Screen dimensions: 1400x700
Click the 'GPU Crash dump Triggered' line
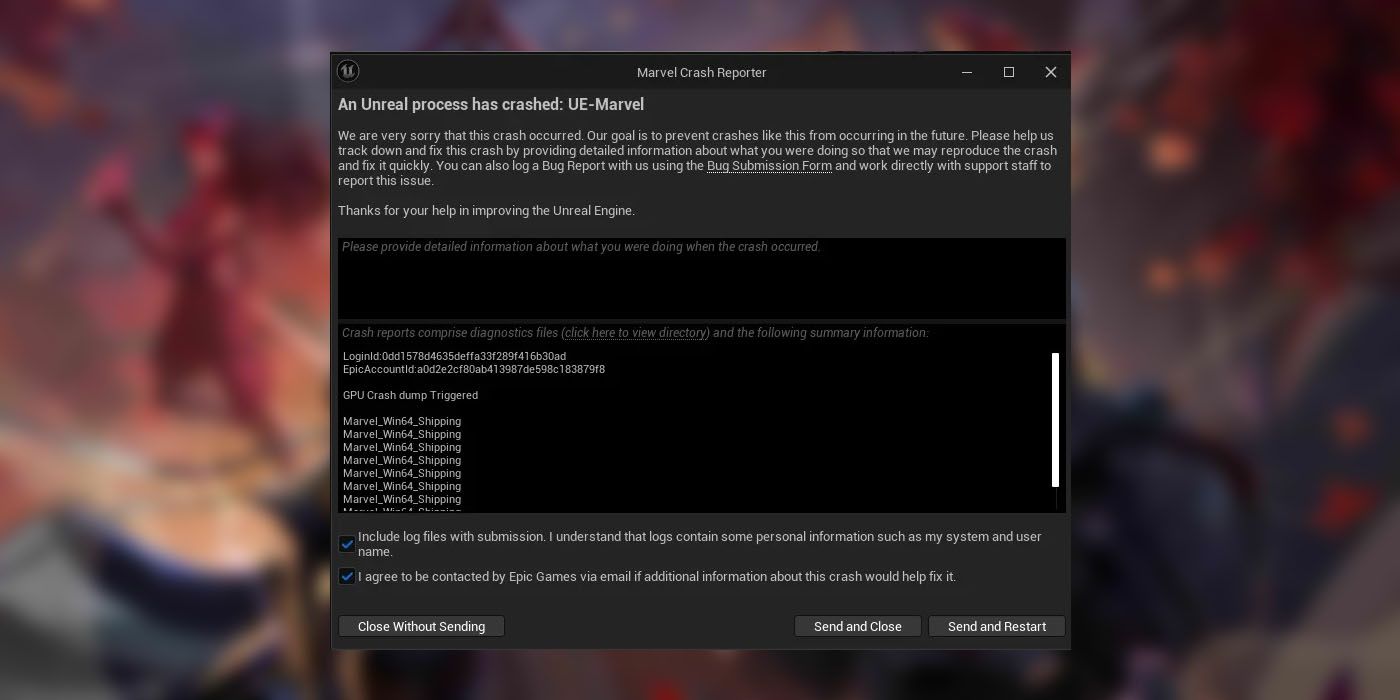point(410,396)
